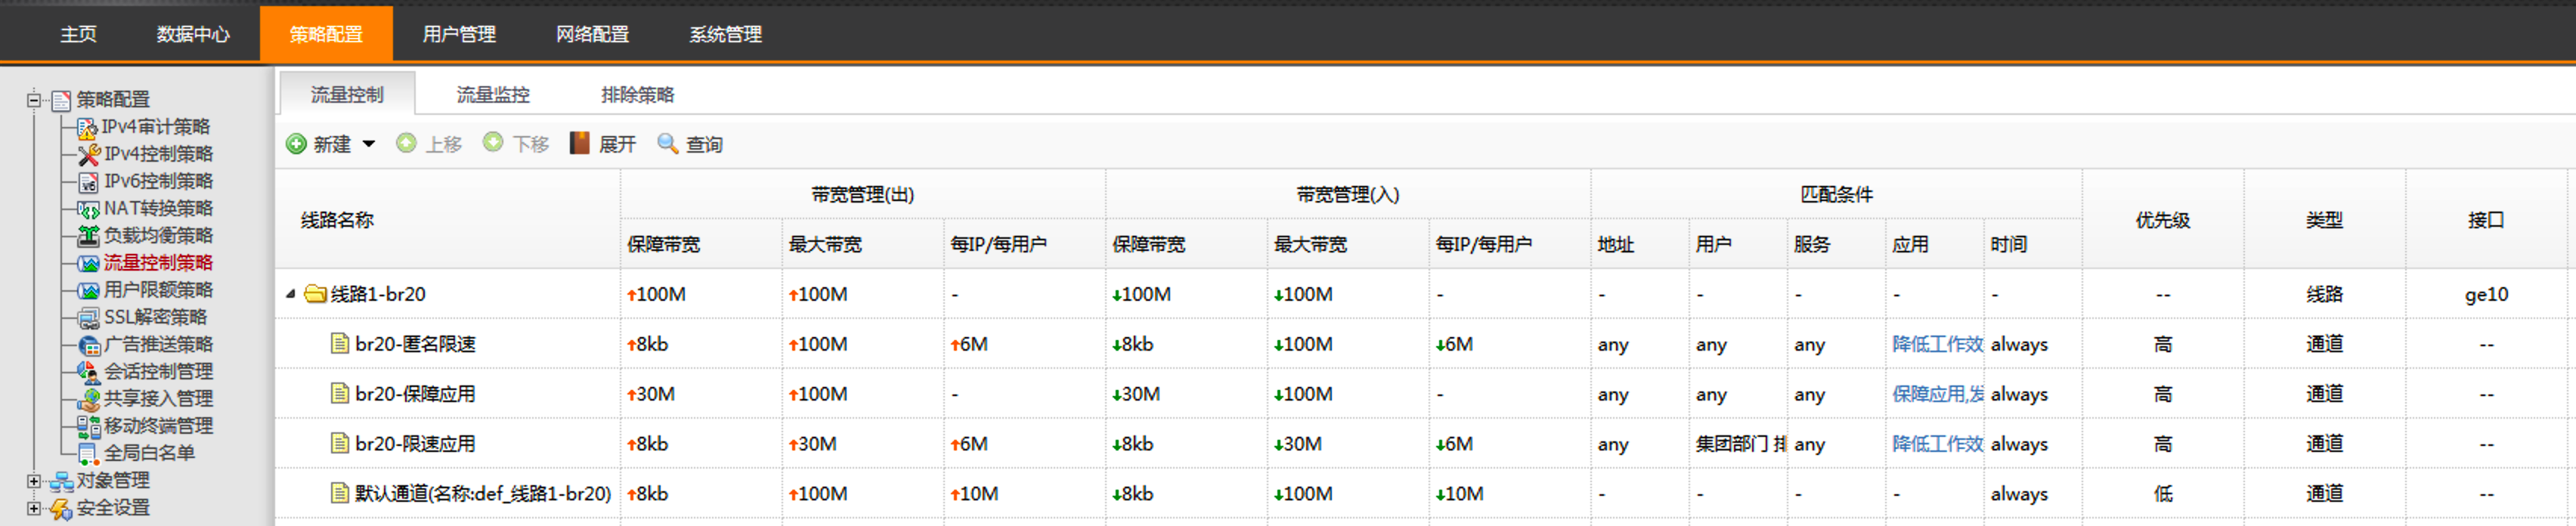Open the 数据中心 top menu
The image size is (2576, 526).
point(193,34)
